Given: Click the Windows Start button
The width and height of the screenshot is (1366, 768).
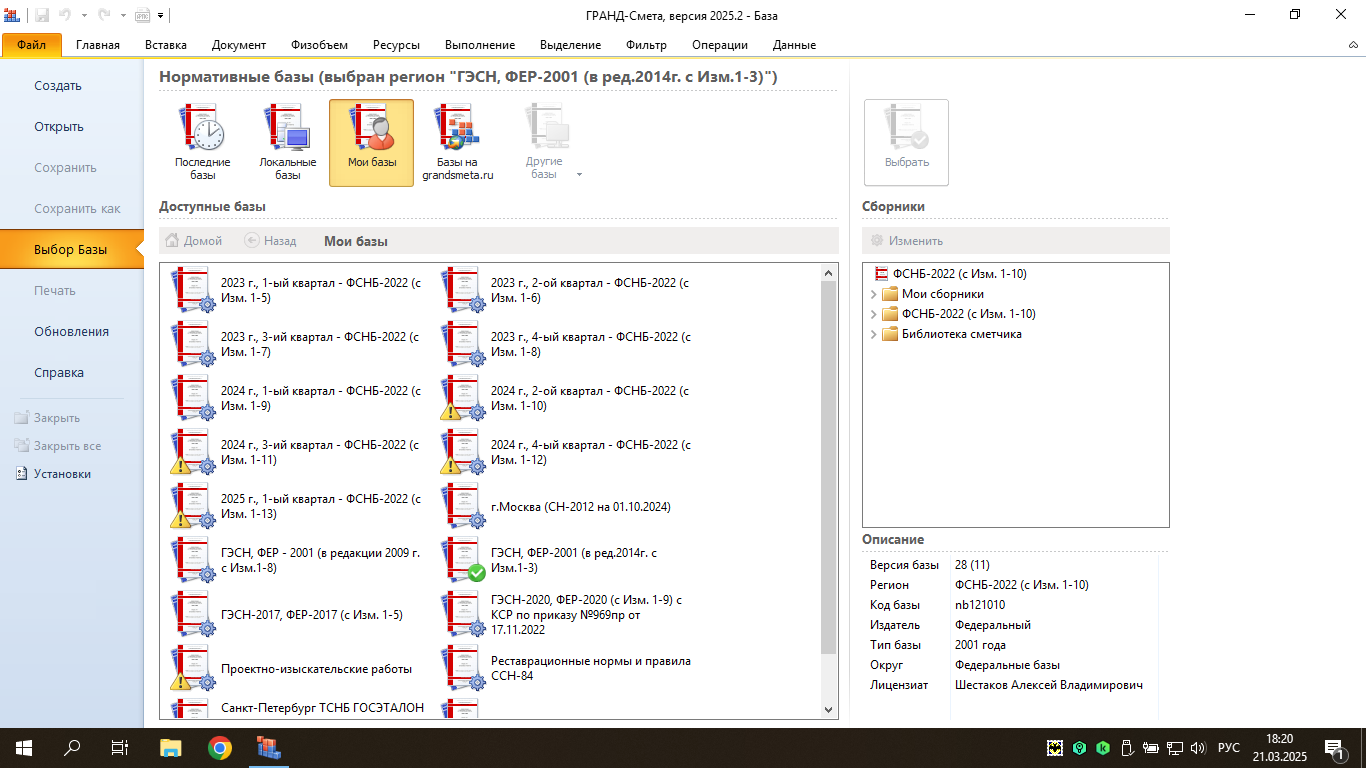Looking at the screenshot, I should pyautogui.click(x=24, y=748).
